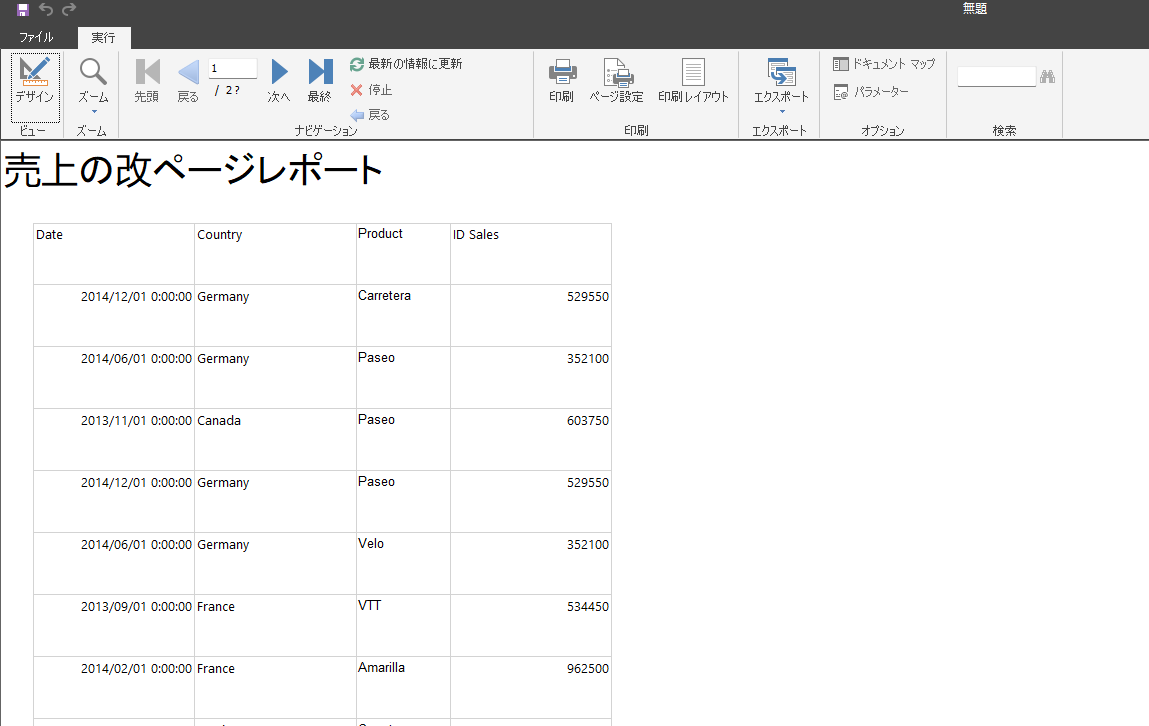Image resolution: width=1149 pixels, height=726 pixels.
Task: Expand the エクスポート dropdown arrow
Action: (782, 111)
